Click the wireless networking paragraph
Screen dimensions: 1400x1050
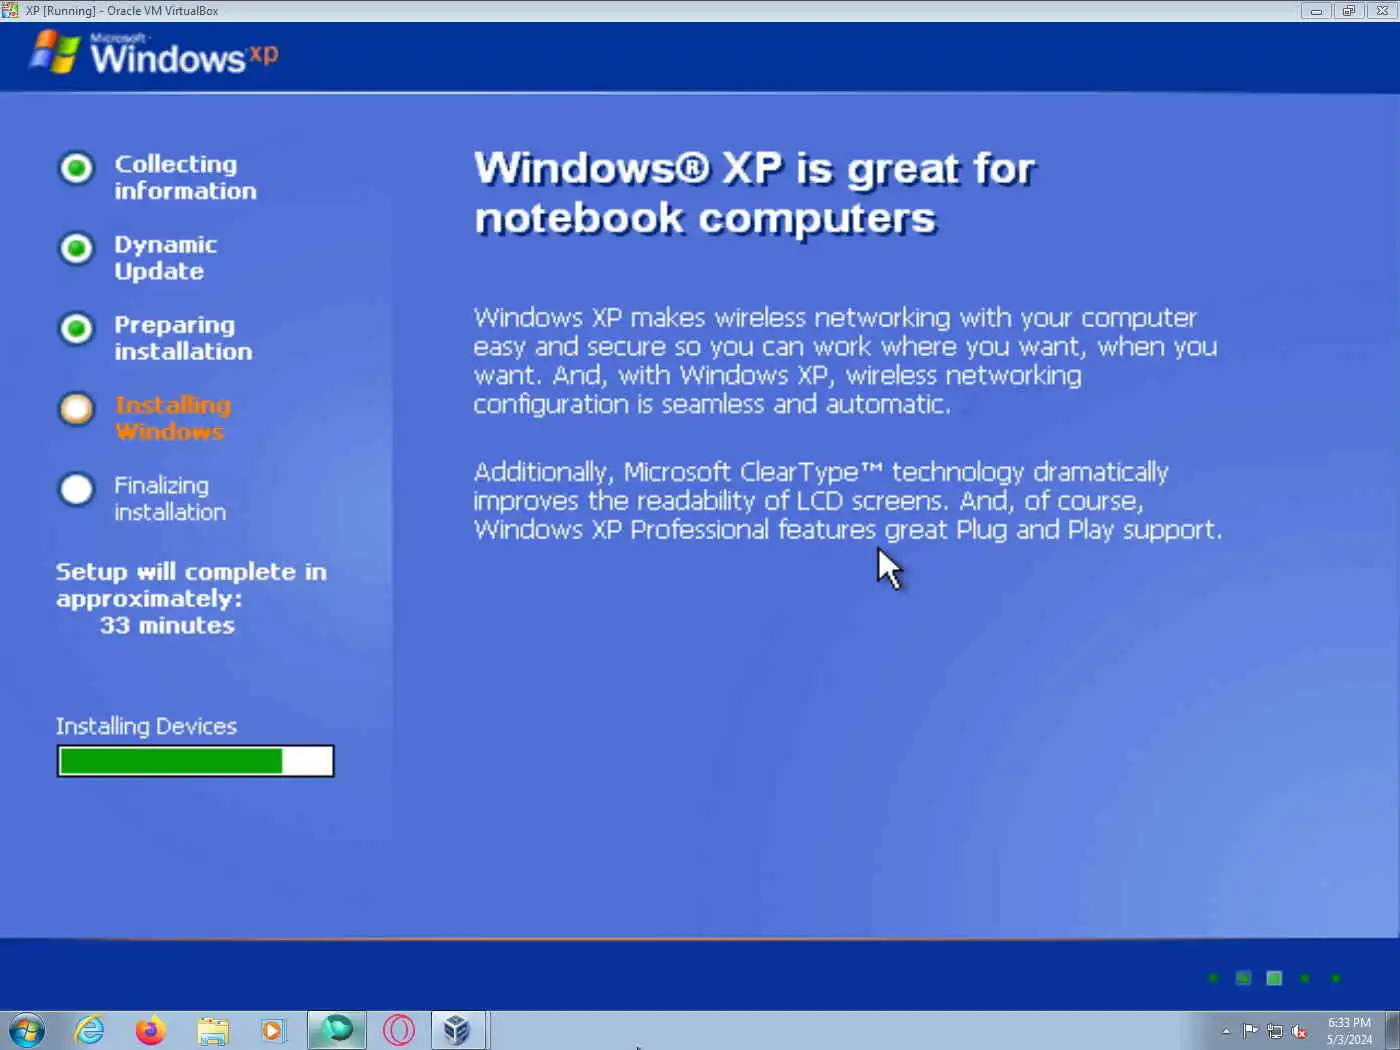pyautogui.click(x=846, y=361)
